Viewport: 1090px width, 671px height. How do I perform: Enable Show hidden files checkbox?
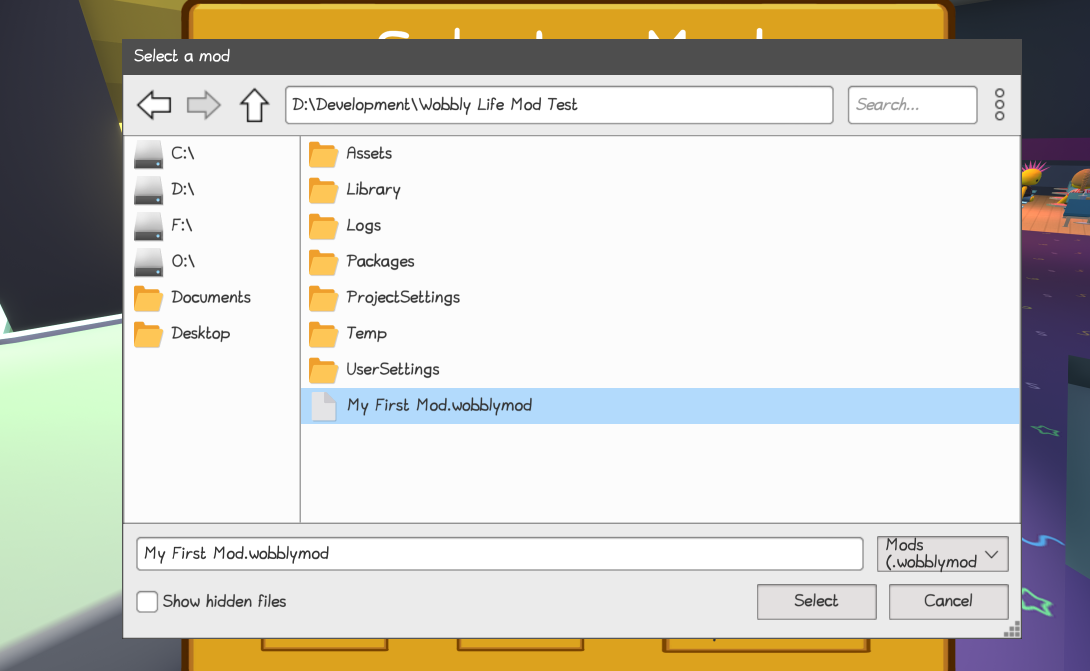click(x=147, y=601)
